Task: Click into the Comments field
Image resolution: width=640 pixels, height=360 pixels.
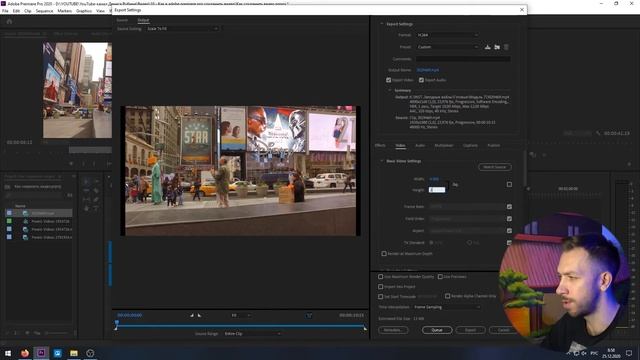Action: pos(463,59)
